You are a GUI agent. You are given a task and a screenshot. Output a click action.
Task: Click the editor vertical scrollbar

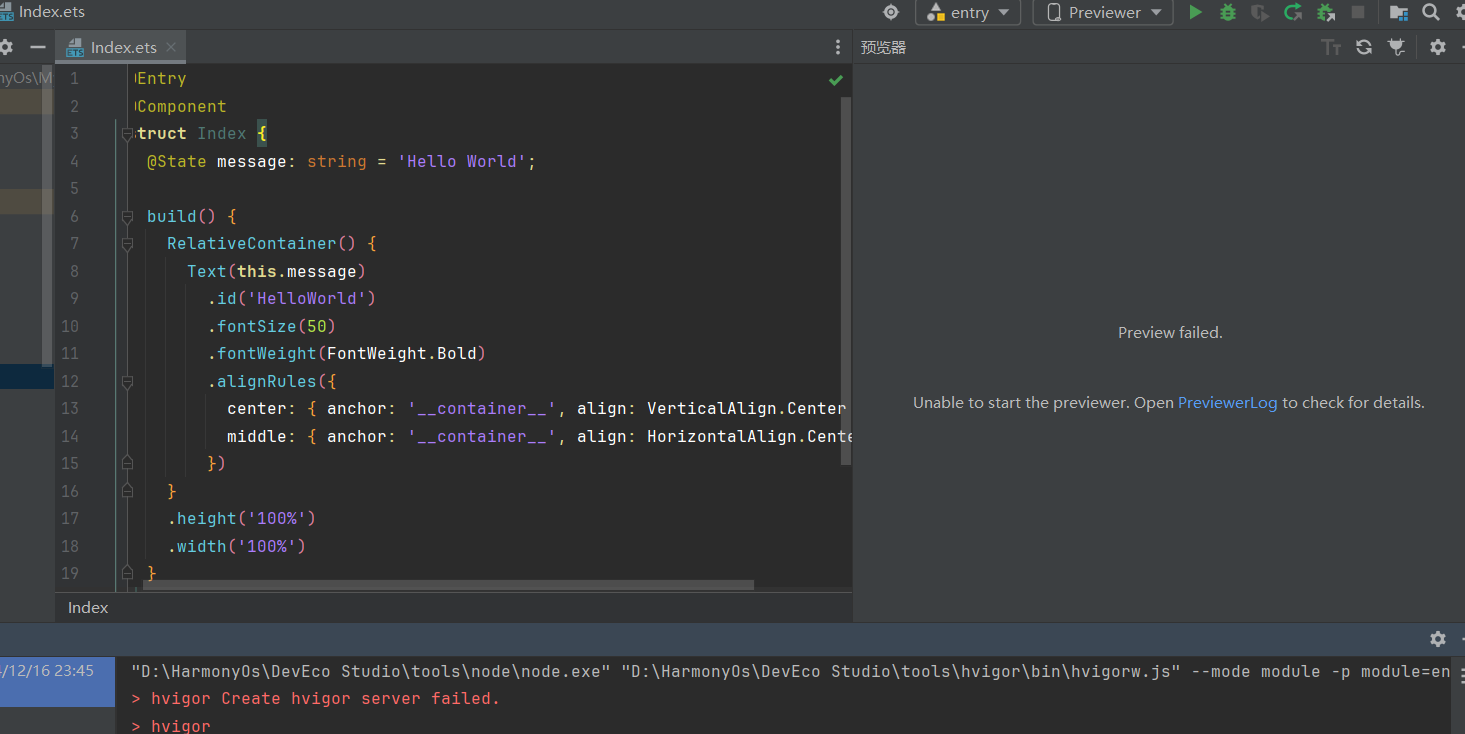846,280
